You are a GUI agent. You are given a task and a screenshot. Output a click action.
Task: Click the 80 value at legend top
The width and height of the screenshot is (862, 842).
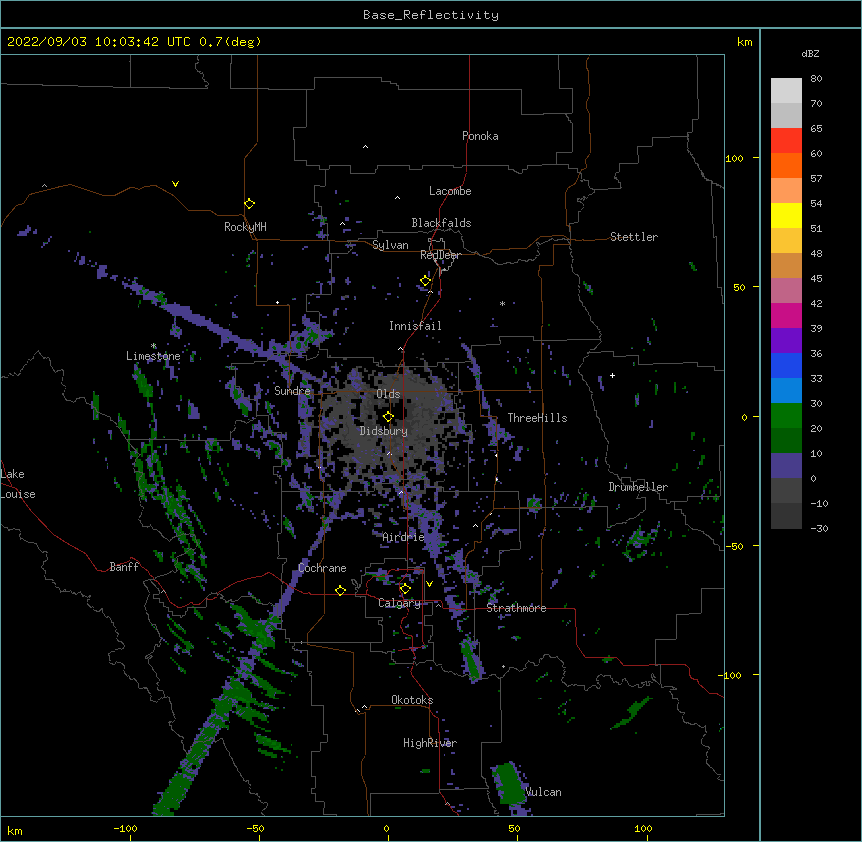pos(816,79)
